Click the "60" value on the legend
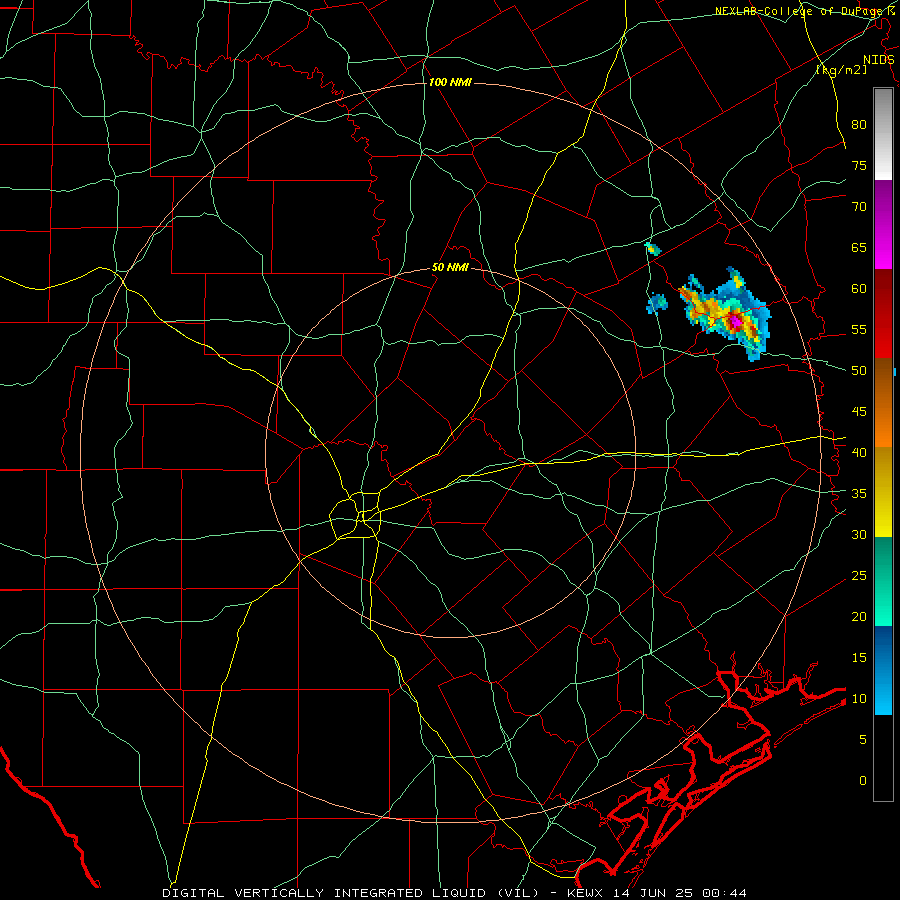This screenshot has width=900, height=900. point(859,289)
